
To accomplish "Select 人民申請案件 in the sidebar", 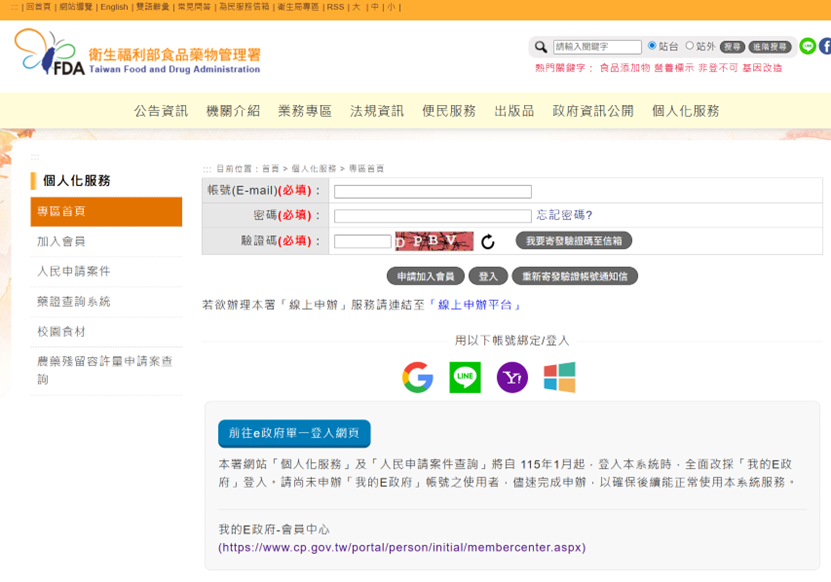I will click(74, 271).
